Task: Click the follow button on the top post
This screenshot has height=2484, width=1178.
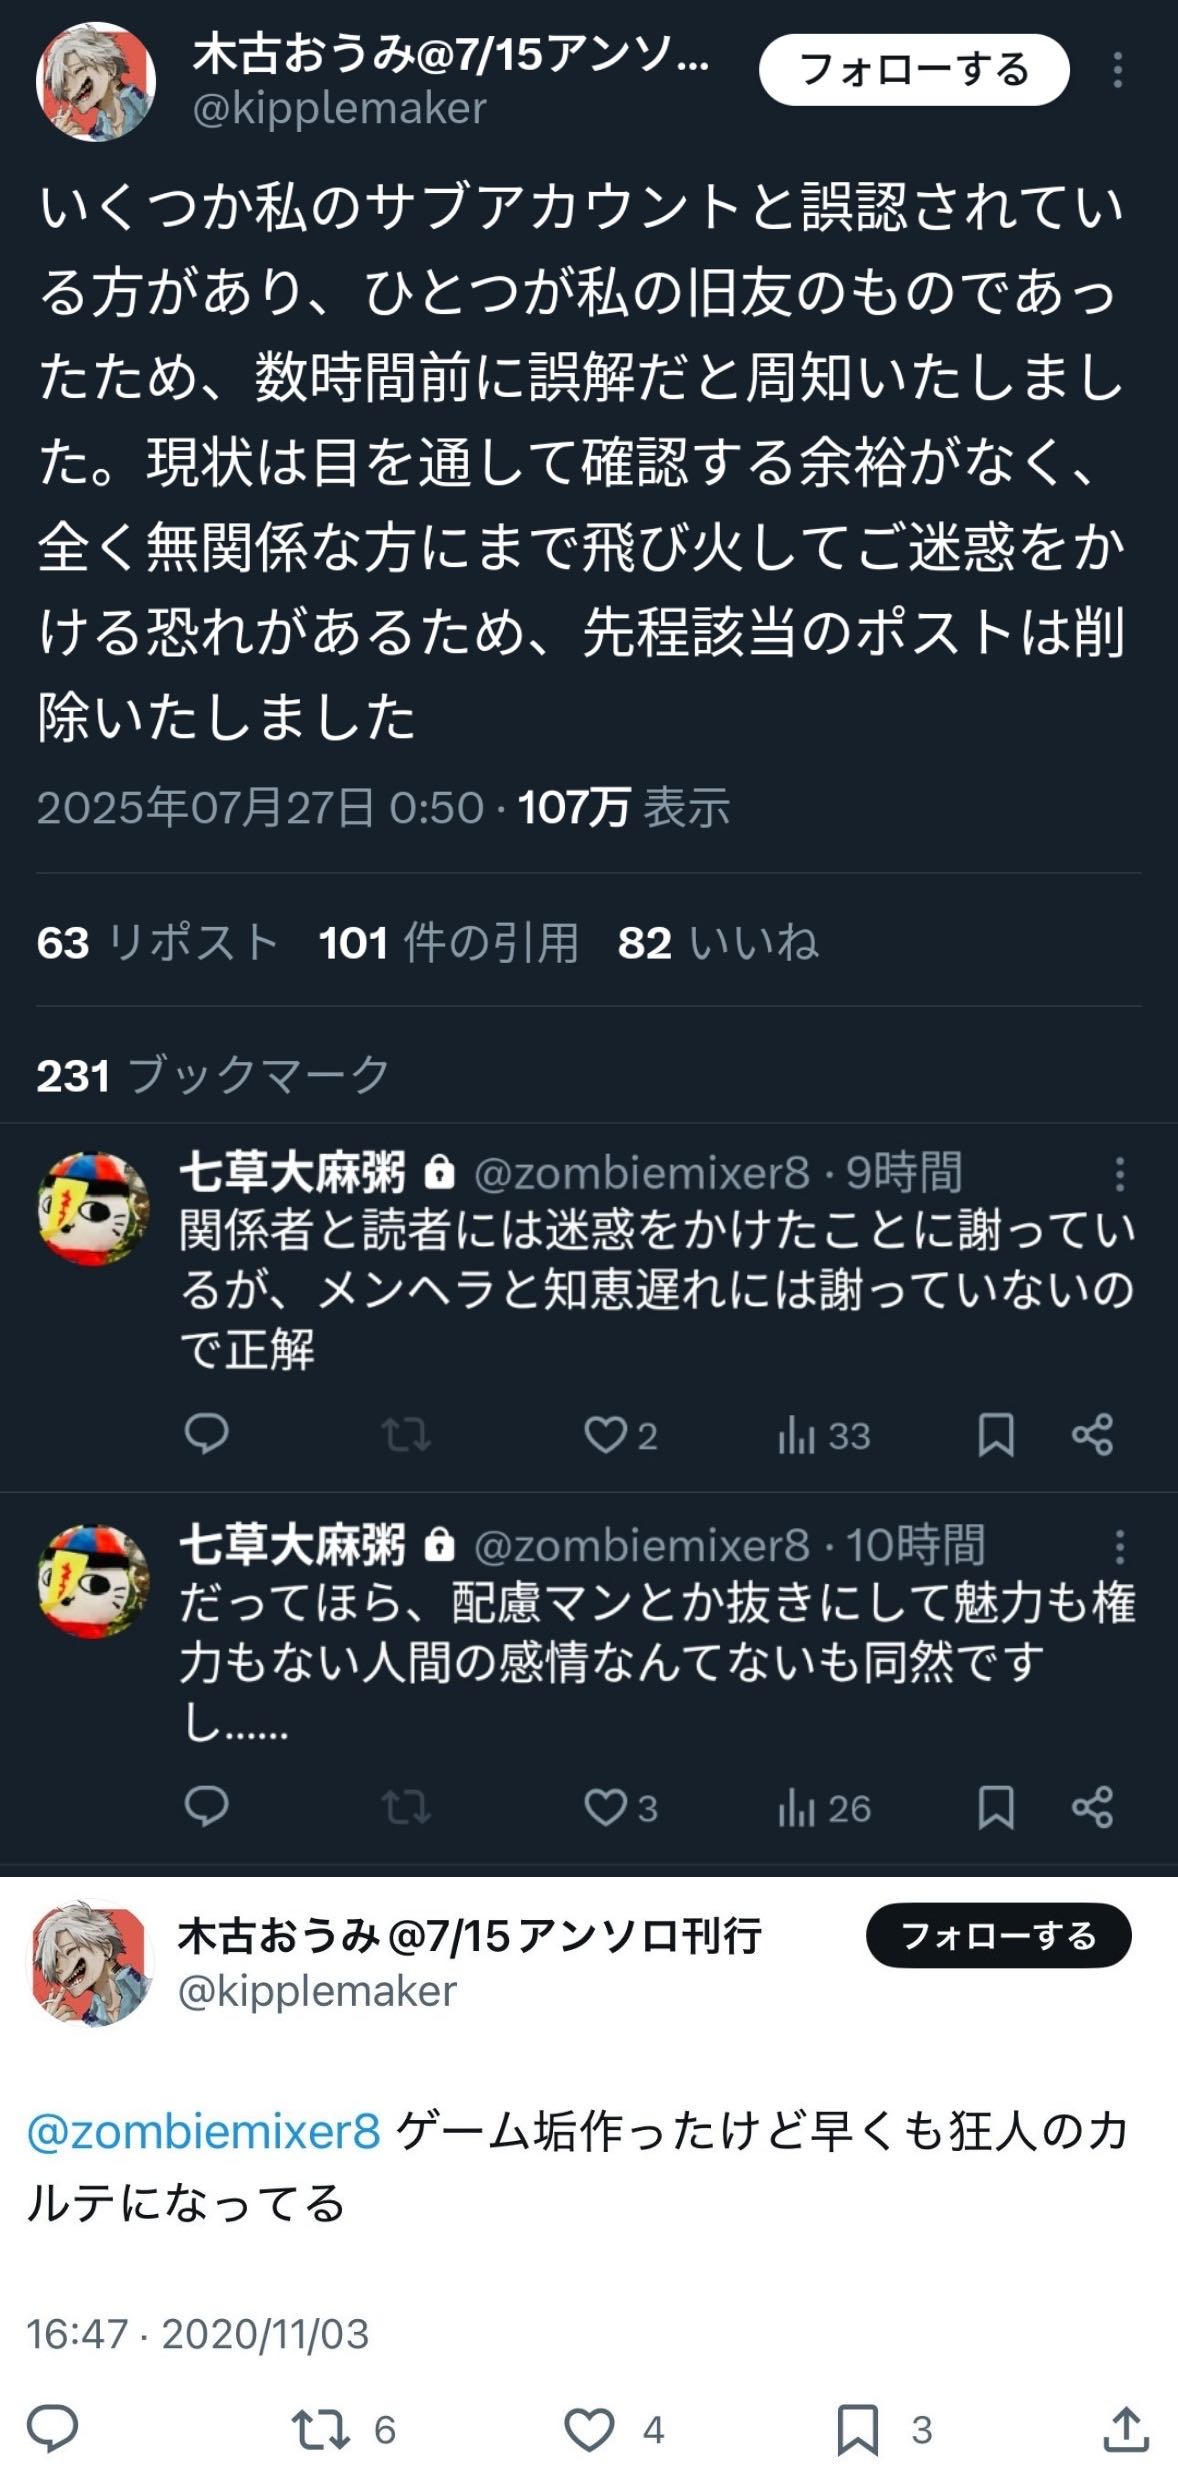Action: pos(913,70)
